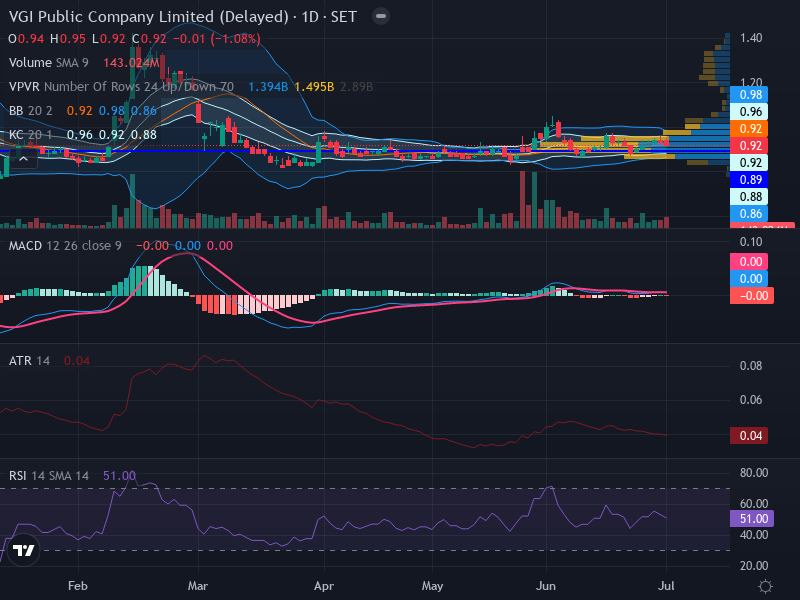Select the KC 20 1 indicator legend

pyautogui.click(x=30, y=135)
